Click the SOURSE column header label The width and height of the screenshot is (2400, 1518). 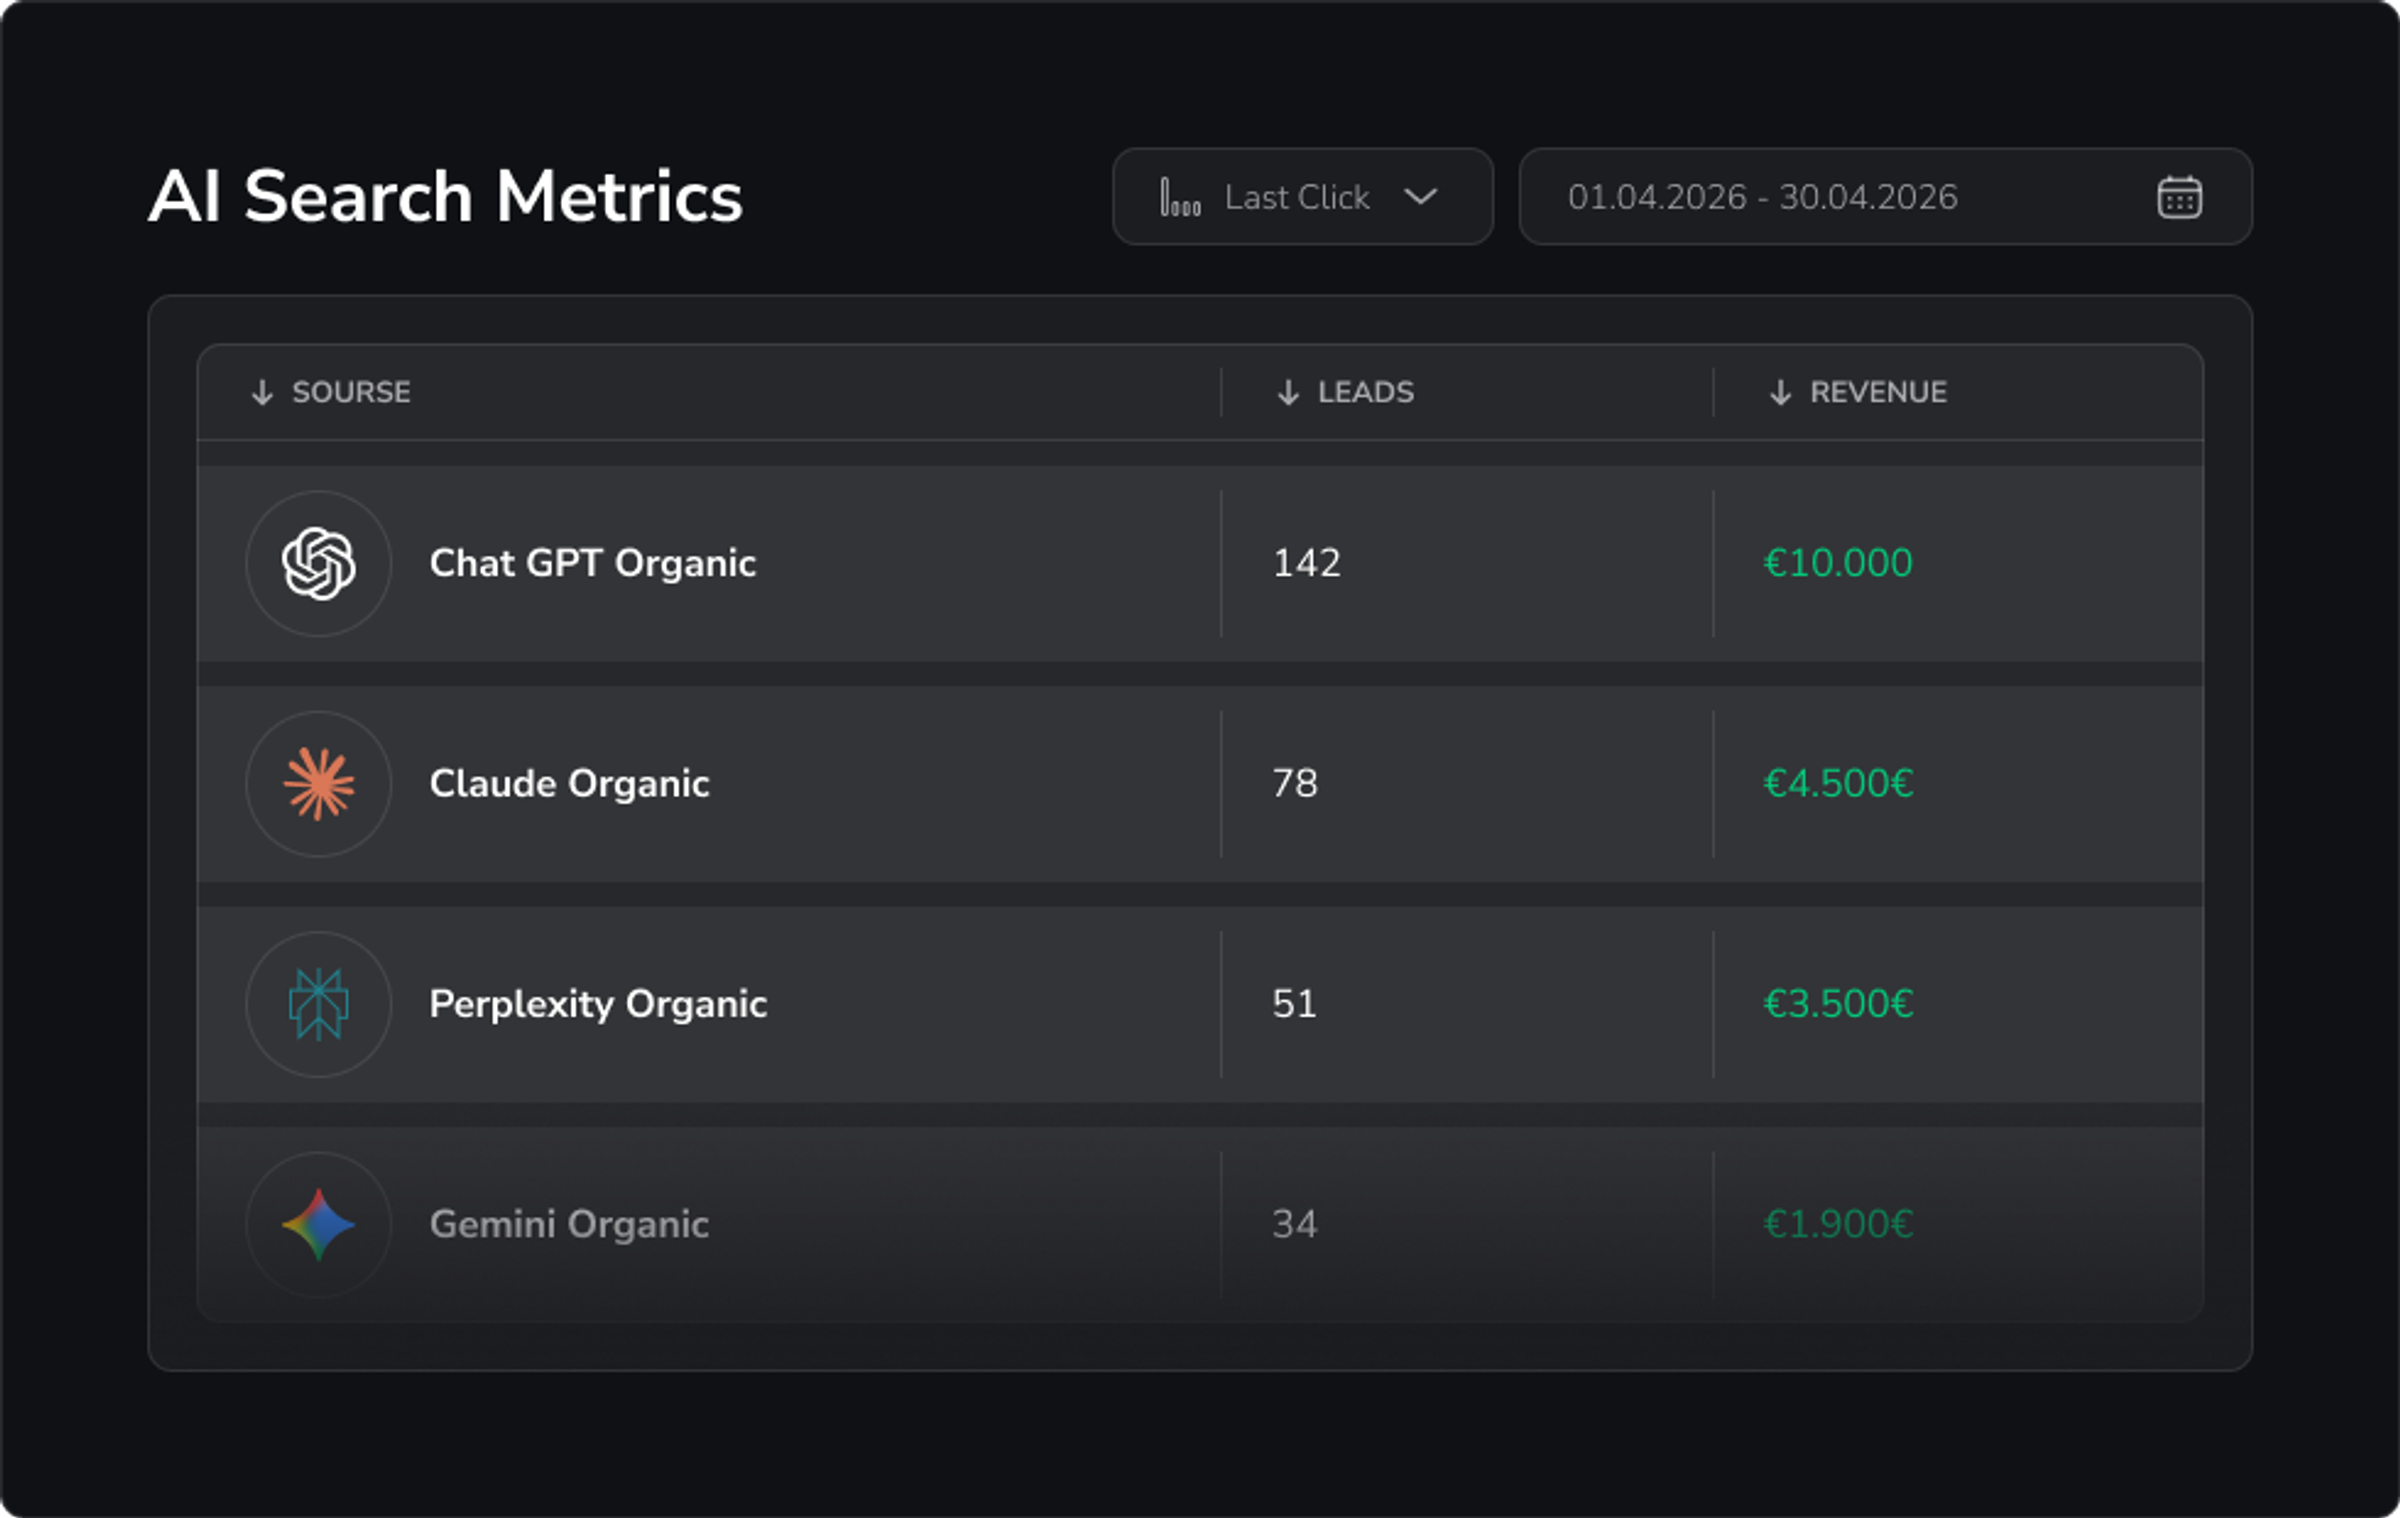point(351,392)
